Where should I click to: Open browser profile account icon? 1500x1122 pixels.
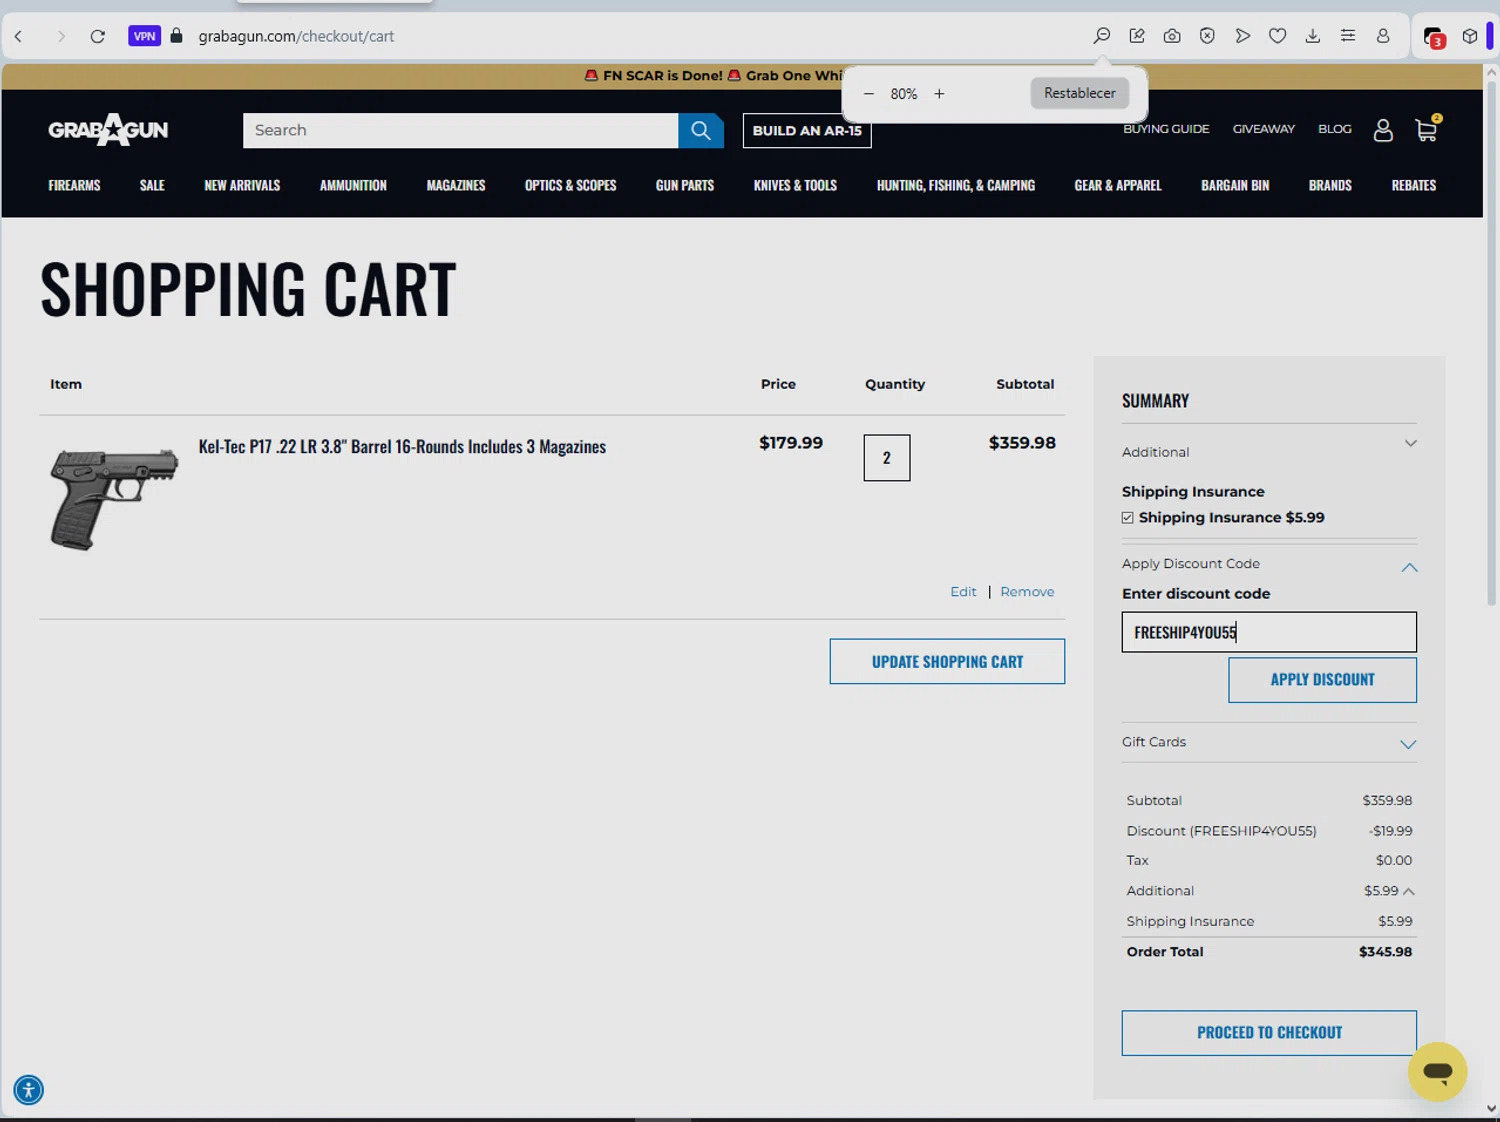point(1383,36)
